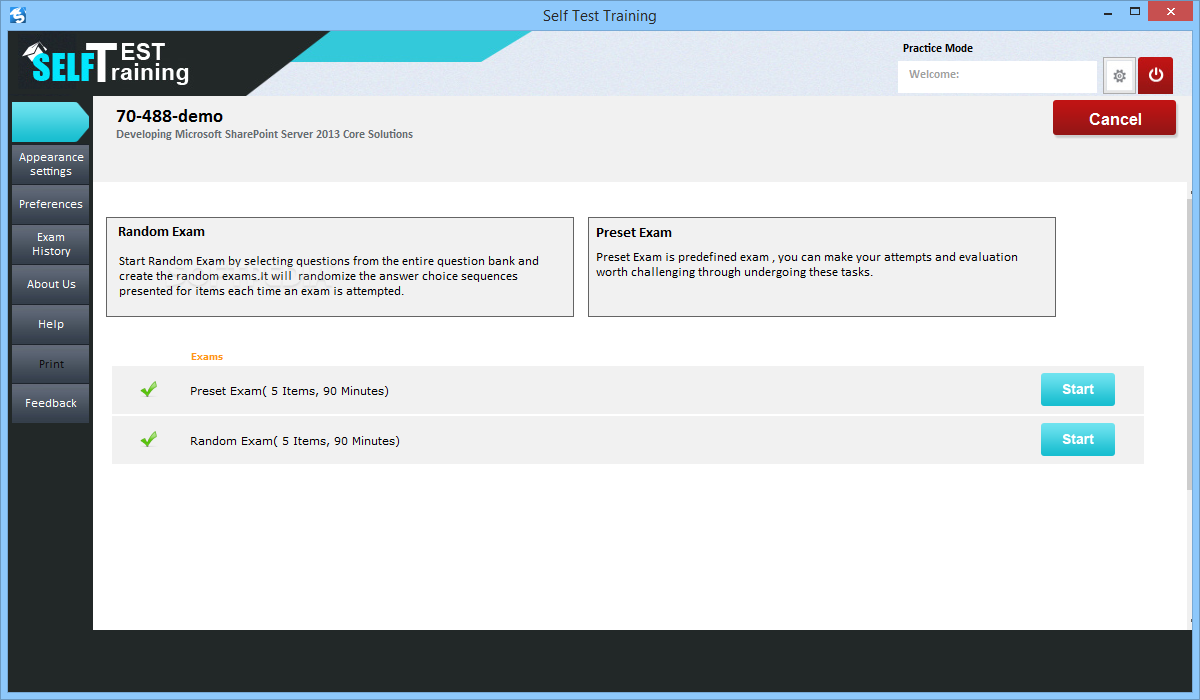This screenshot has width=1200, height=700.
Task: Click the red power button icon
Action: click(x=1155, y=76)
